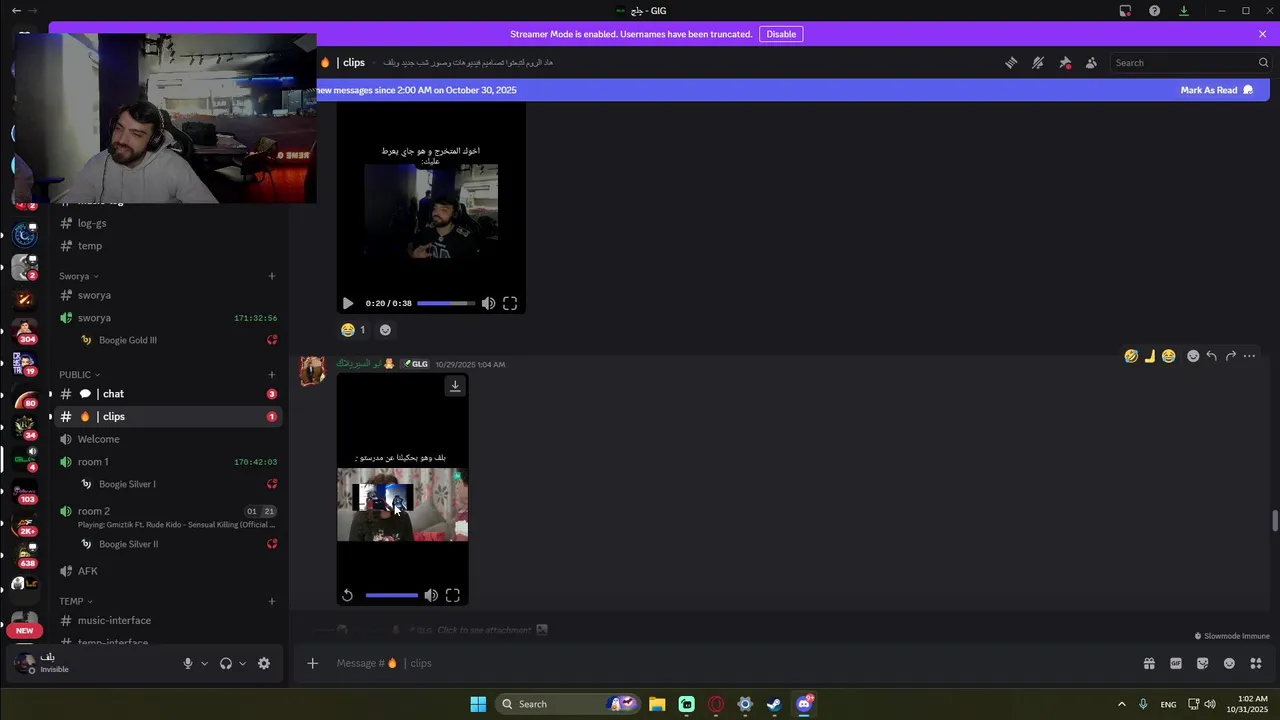The image size is (1280, 720).
Task: Click the attach file plus button
Action: [x=313, y=663]
